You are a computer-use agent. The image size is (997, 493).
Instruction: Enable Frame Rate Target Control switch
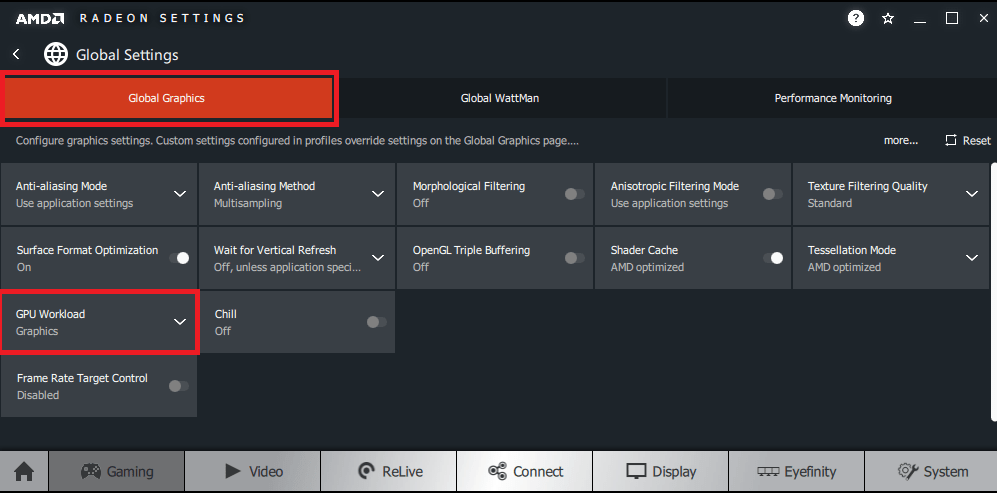179,385
